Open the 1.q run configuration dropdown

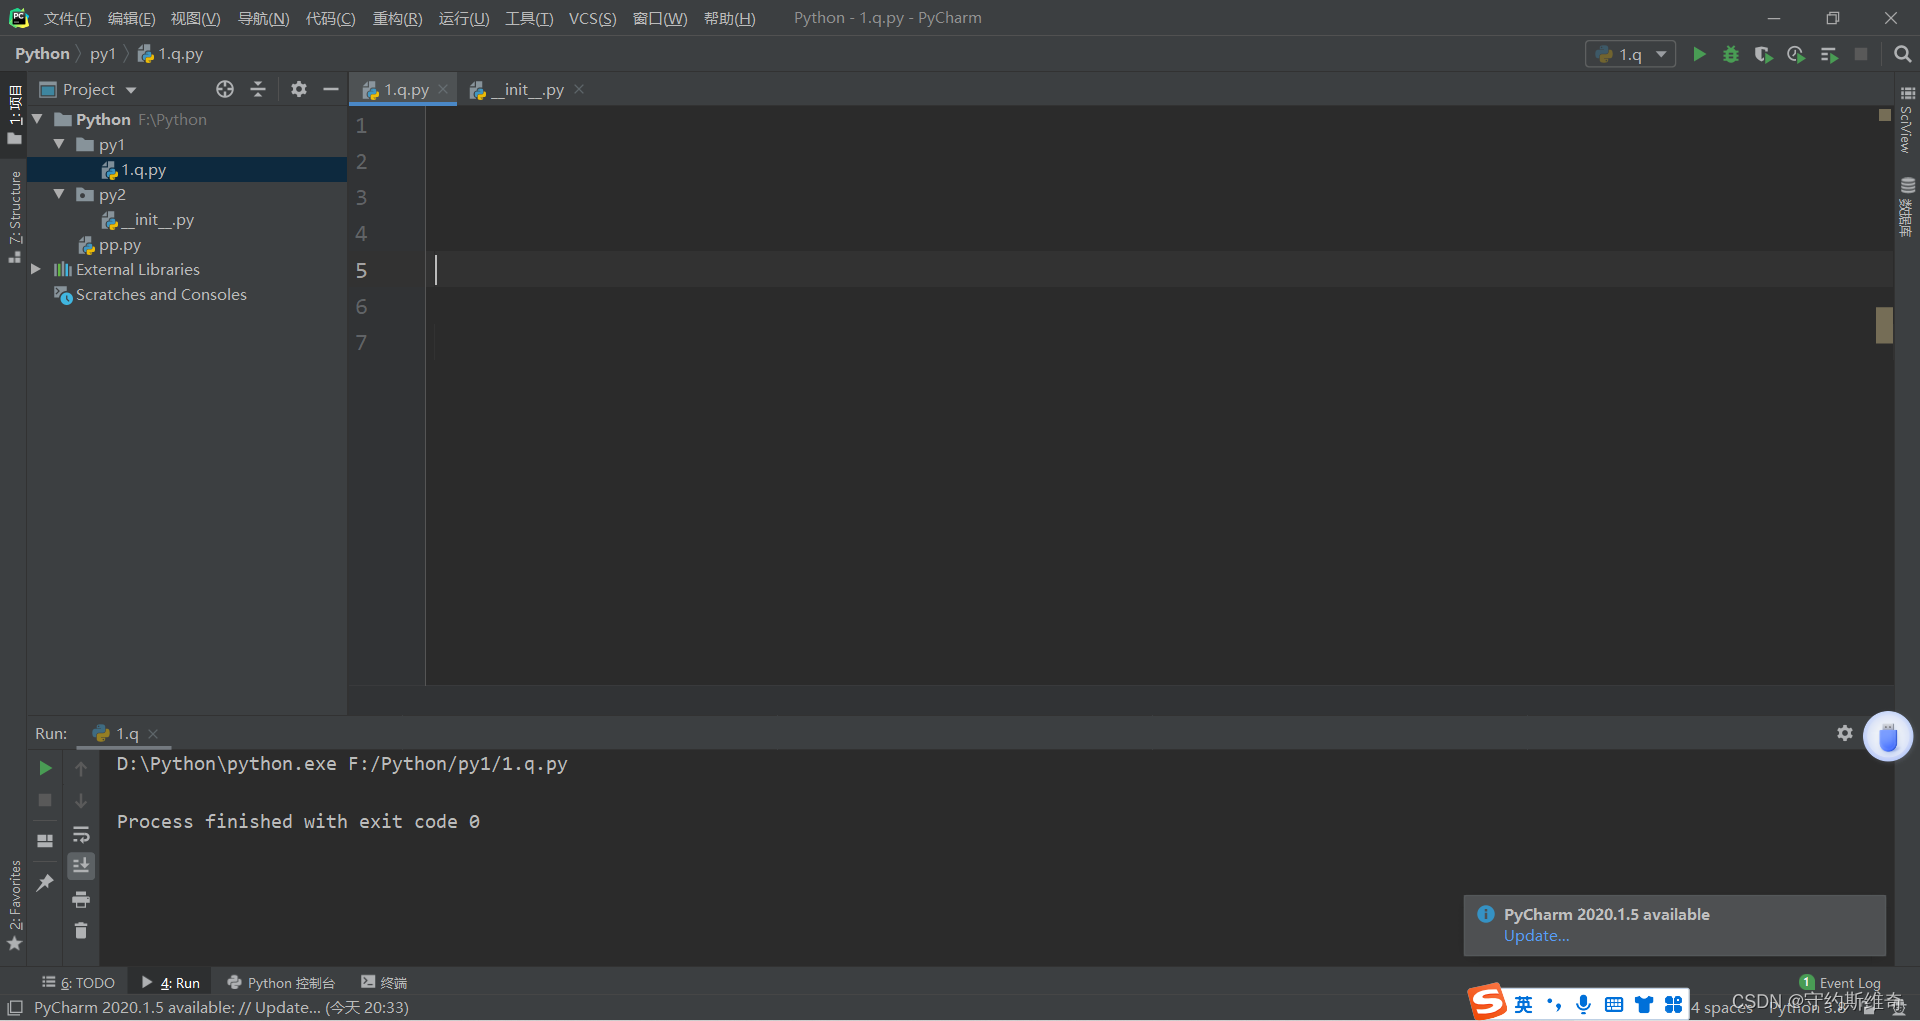pos(1630,54)
